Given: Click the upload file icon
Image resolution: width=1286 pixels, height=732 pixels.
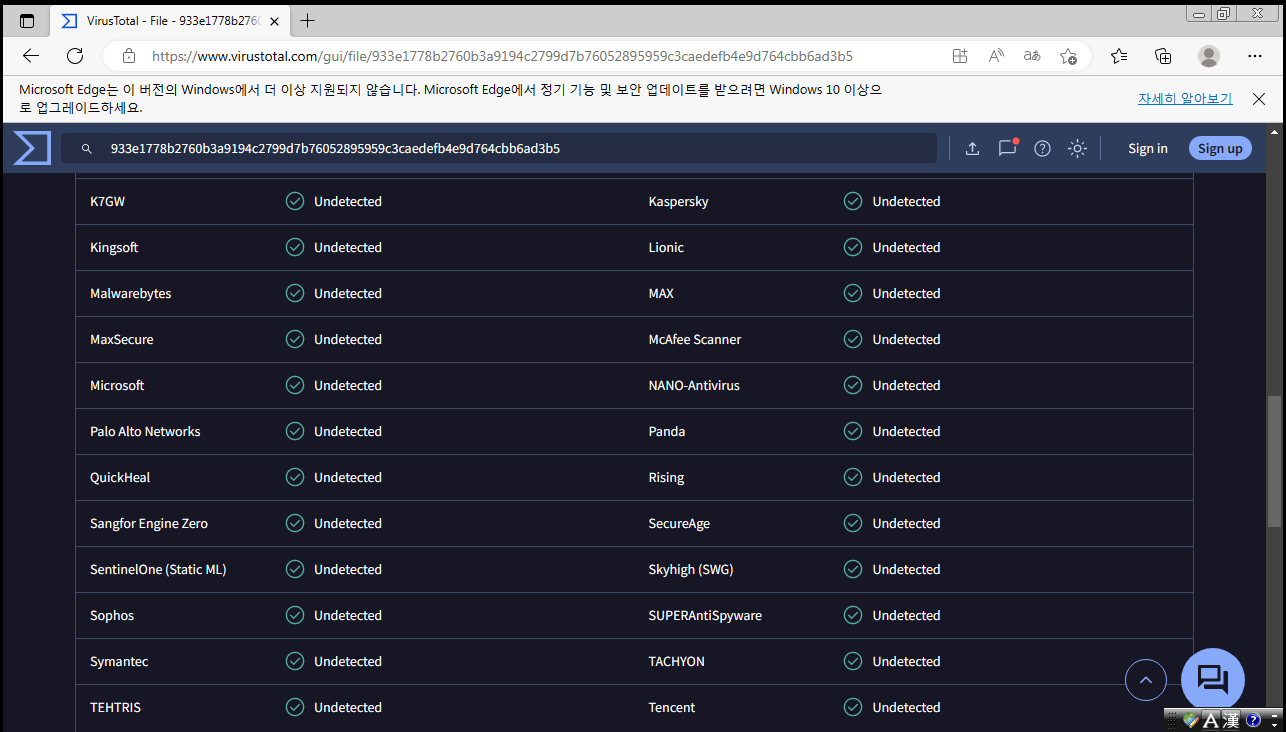Looking at the screenshot, I should (972, 149).
